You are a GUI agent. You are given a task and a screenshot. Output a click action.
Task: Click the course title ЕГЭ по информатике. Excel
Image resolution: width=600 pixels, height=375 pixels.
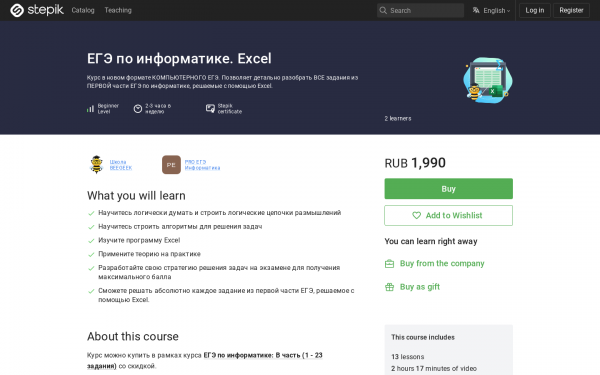(x=179, y=59)
